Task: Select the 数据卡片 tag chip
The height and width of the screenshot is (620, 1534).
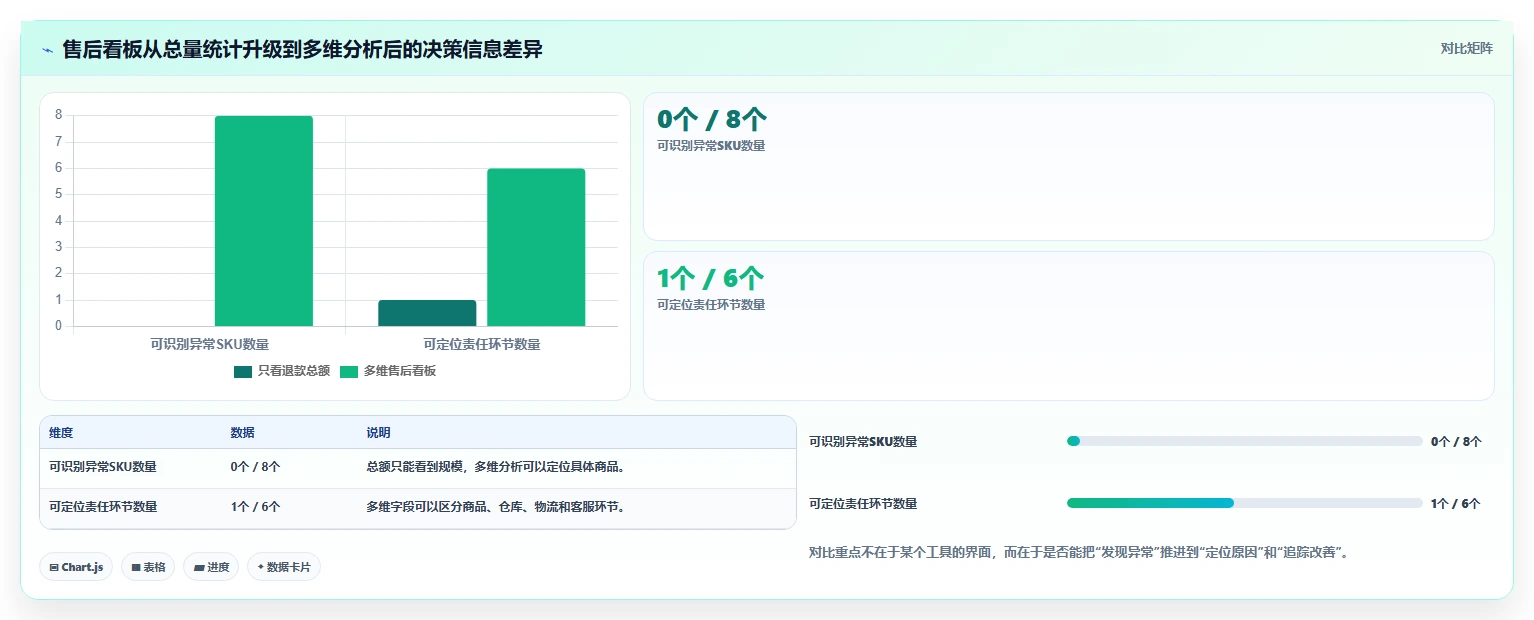Action: [284, 567]
